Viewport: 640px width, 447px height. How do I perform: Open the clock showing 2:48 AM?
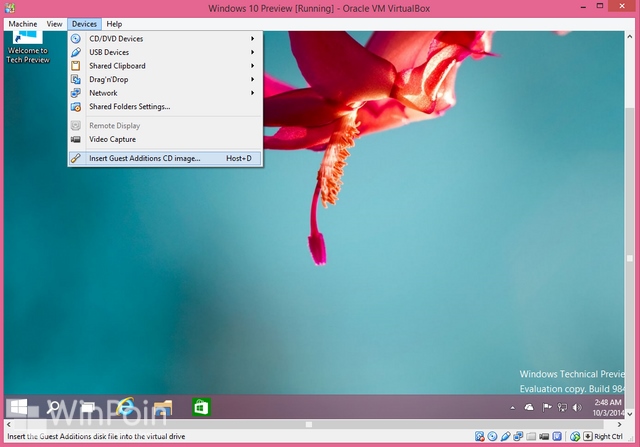608,407
